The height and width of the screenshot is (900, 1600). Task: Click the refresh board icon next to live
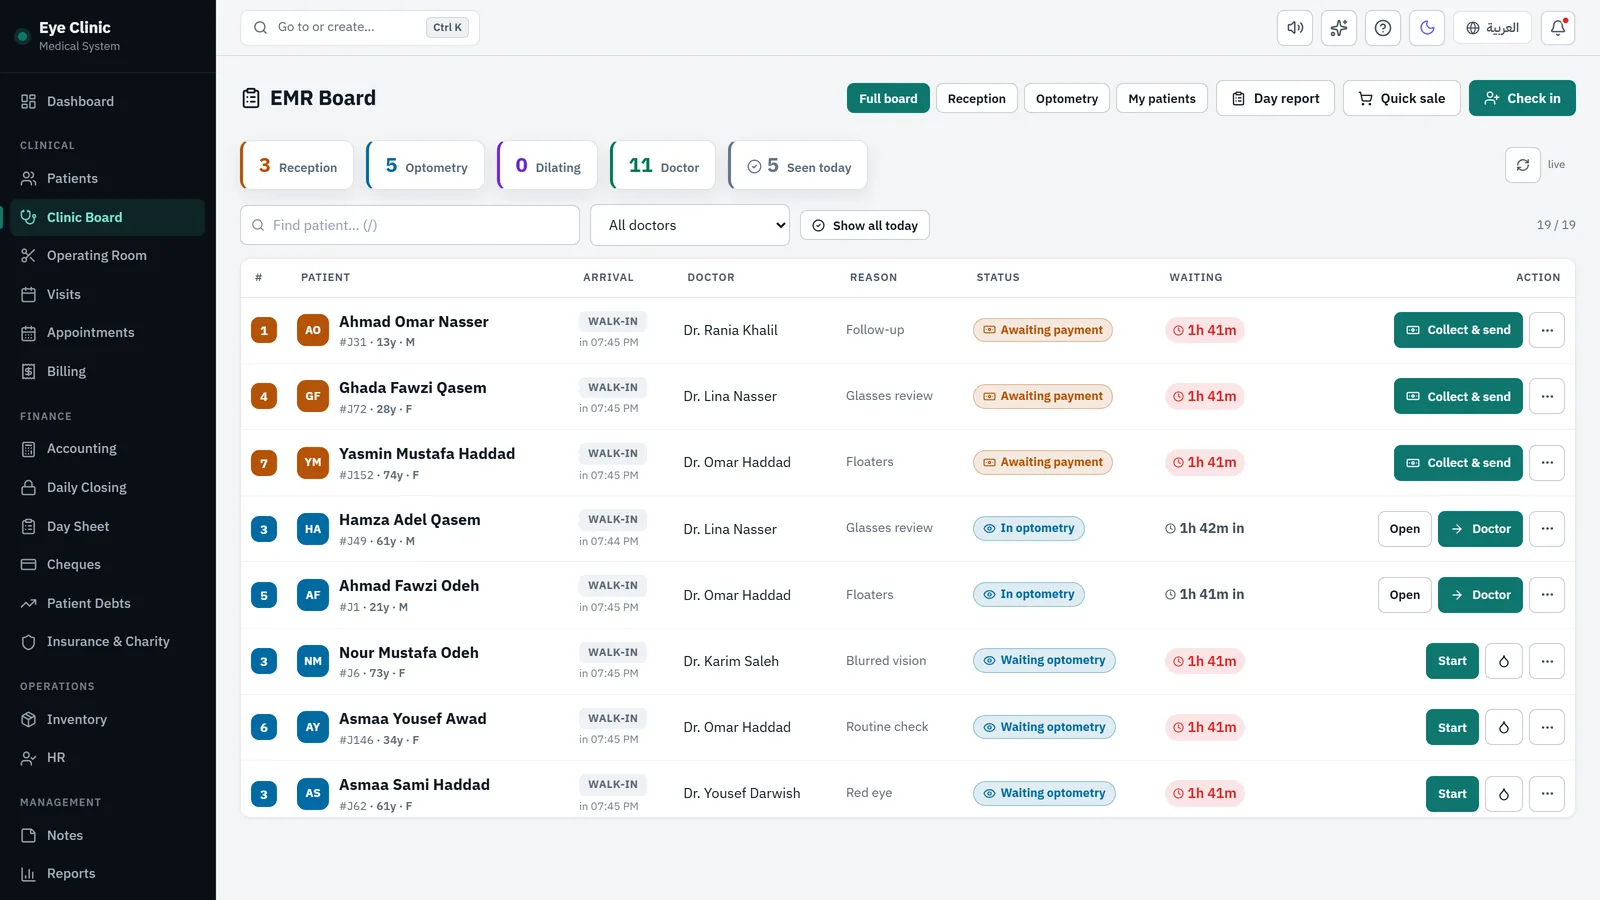click(1523, 165)
